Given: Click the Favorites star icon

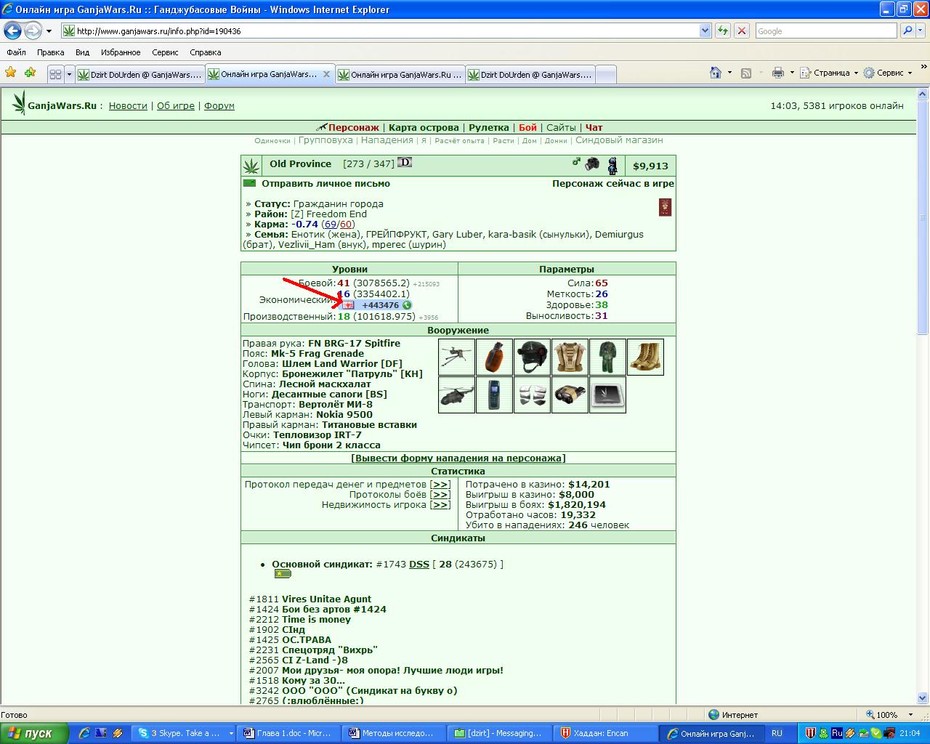Looking at the screenshot, I should coord(11,72).
